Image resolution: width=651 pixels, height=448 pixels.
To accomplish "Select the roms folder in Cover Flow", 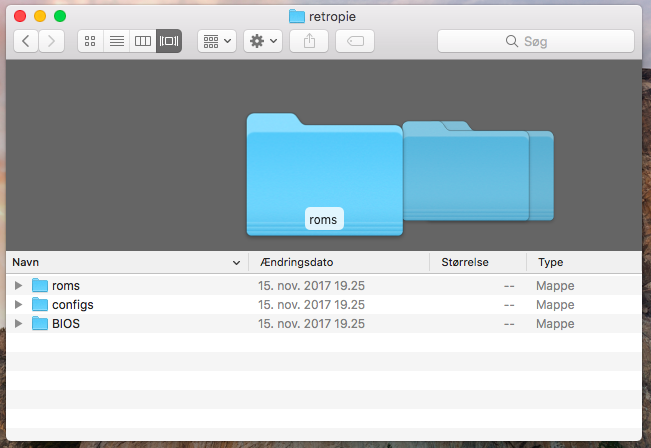I will pyautogui.click(x=324, y=174).
